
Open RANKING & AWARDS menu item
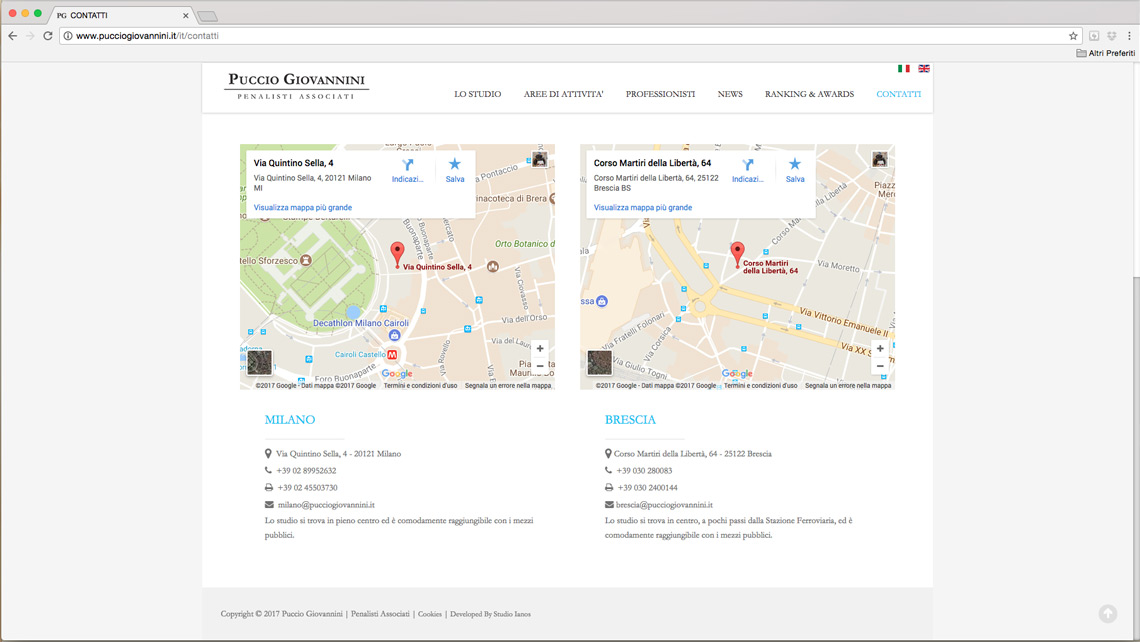click(809, 94)
